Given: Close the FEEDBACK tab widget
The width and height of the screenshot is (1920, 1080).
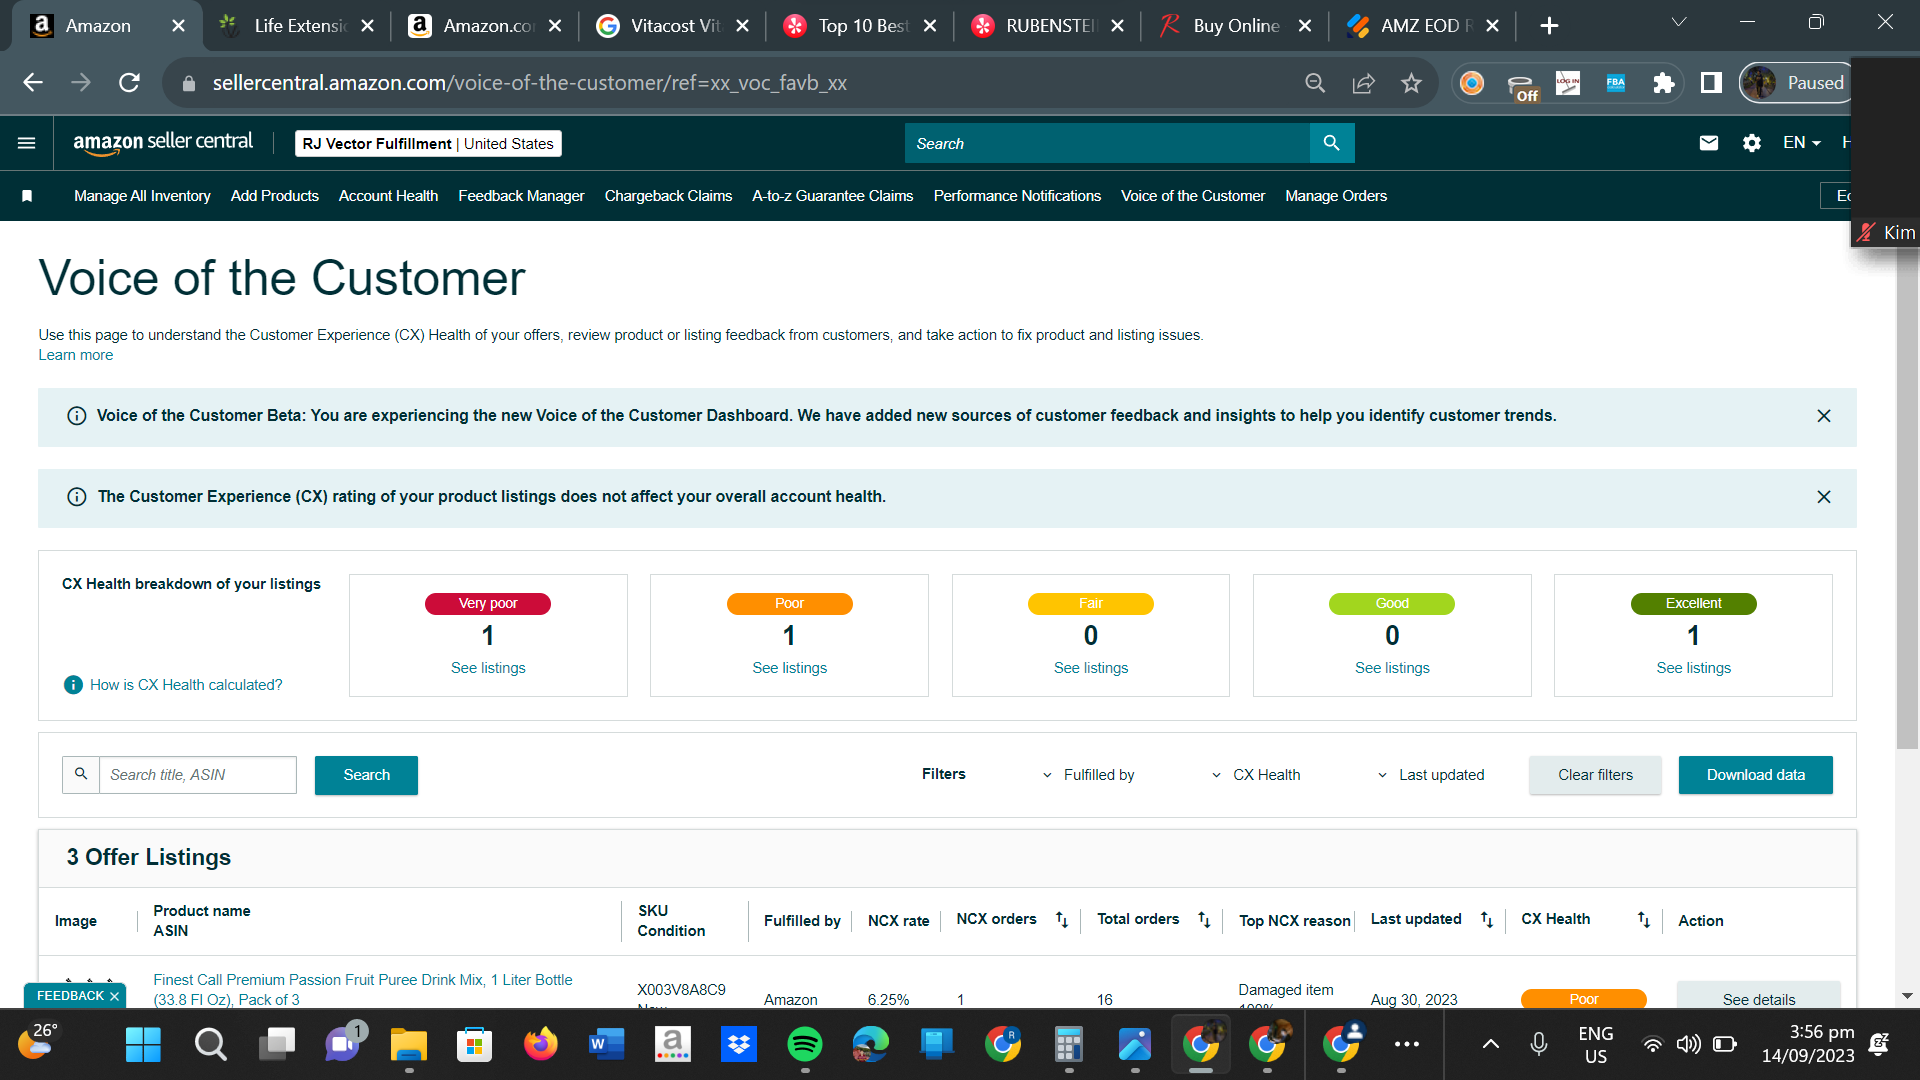Looking at the screenshot, I should [x=115, y=997].
